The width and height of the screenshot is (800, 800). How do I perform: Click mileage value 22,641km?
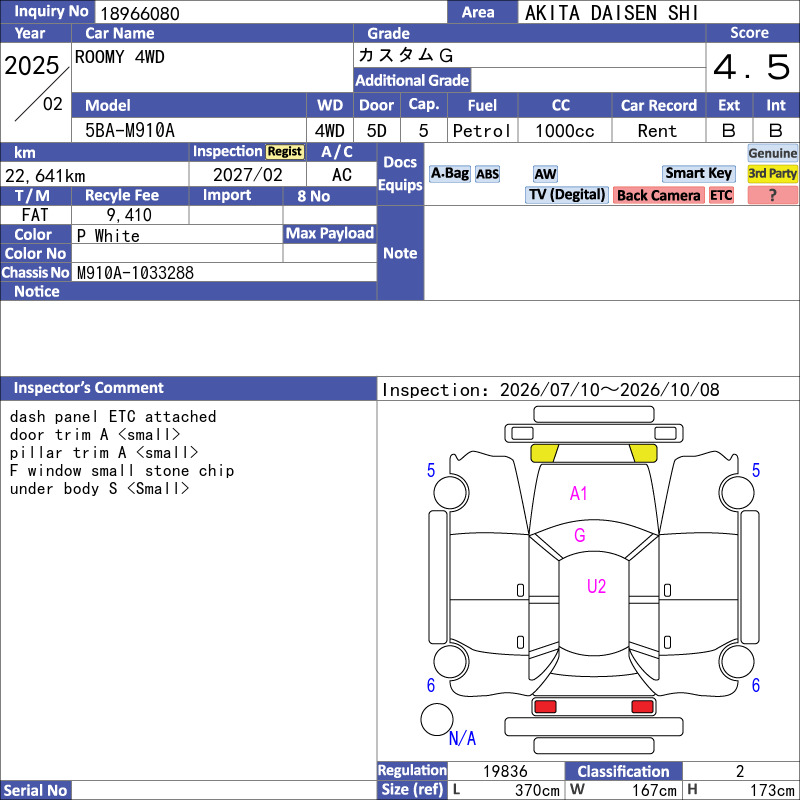(45, 176)
